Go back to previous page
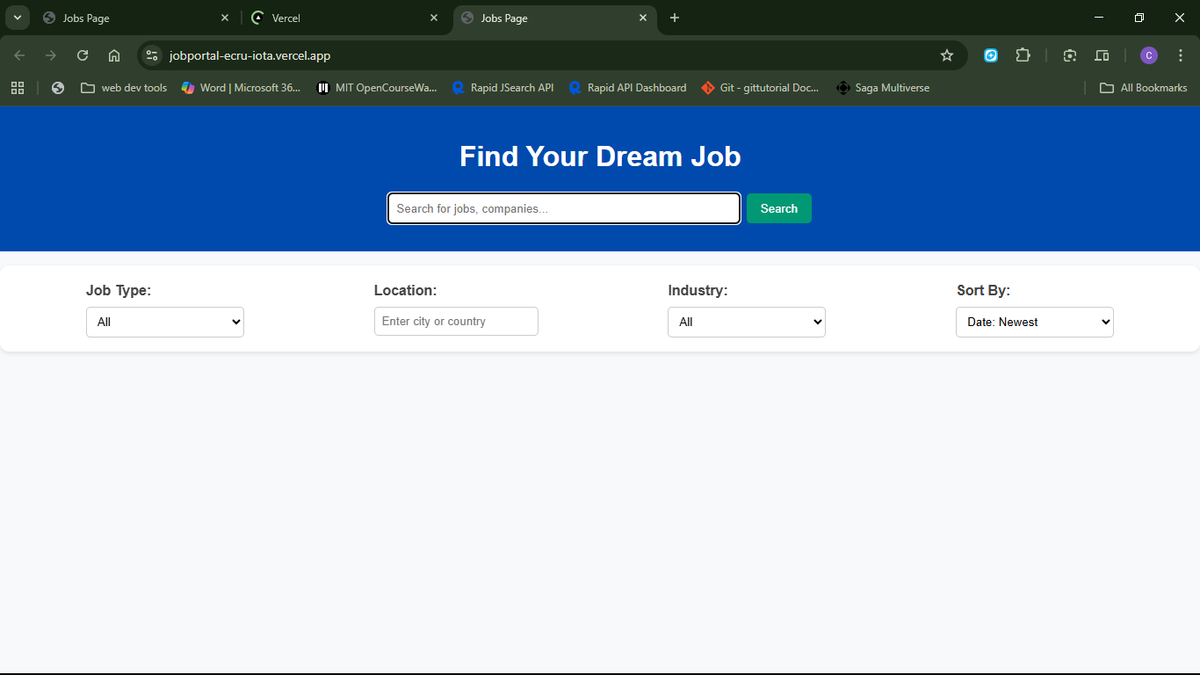 (x=20, y=56)
